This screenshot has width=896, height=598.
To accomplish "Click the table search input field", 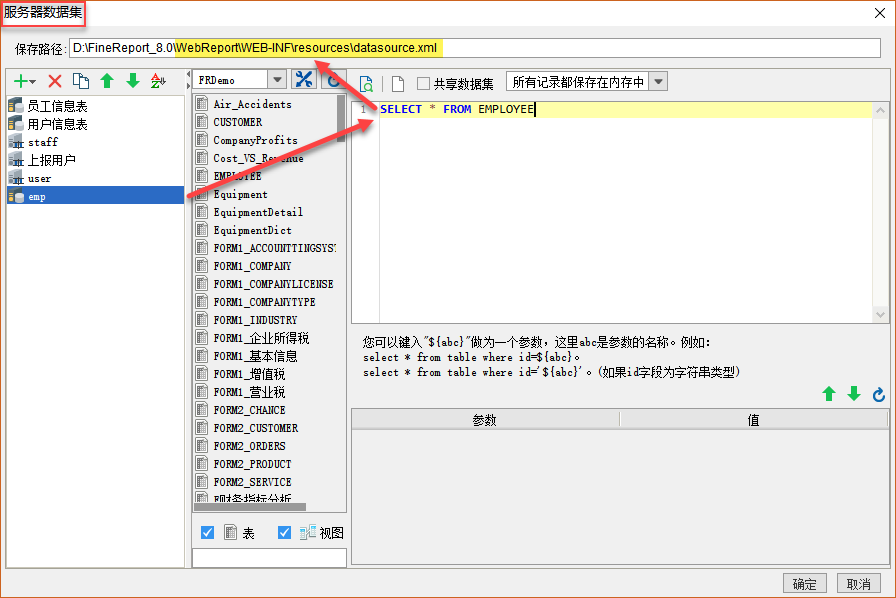I will (270, 557).
